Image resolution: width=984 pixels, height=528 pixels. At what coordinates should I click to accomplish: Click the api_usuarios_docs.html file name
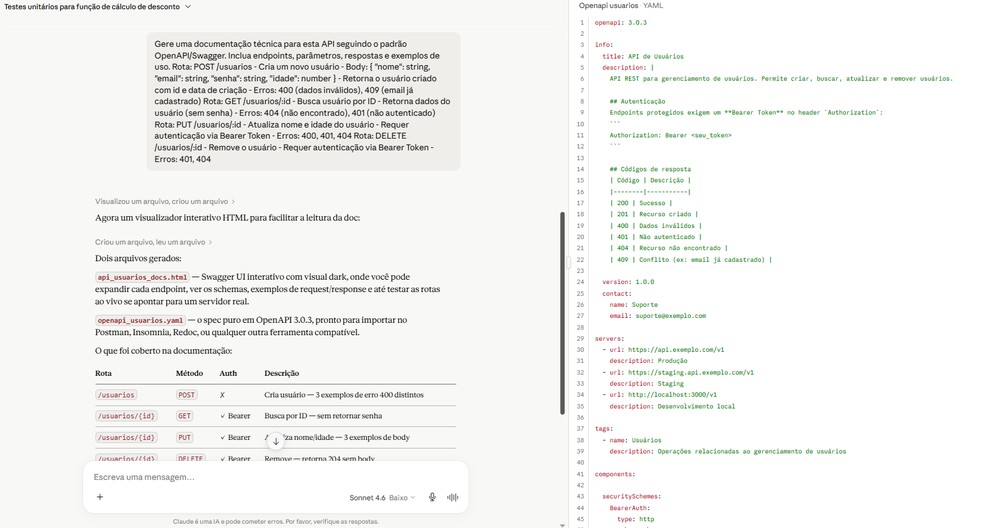coord(142,277)
